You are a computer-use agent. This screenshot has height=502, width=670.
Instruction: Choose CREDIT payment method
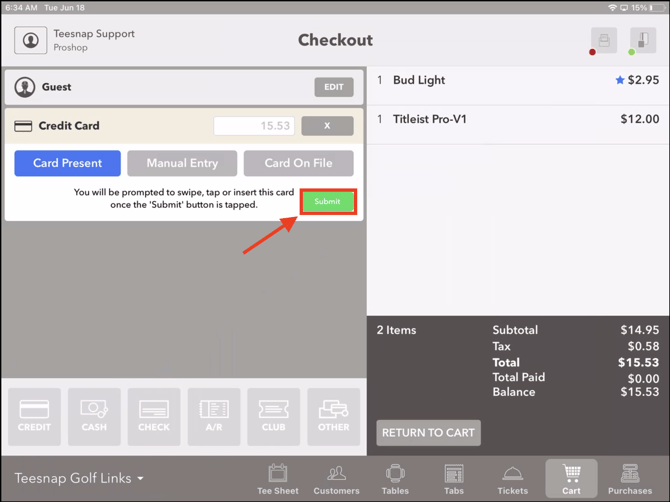coord(34,417)
